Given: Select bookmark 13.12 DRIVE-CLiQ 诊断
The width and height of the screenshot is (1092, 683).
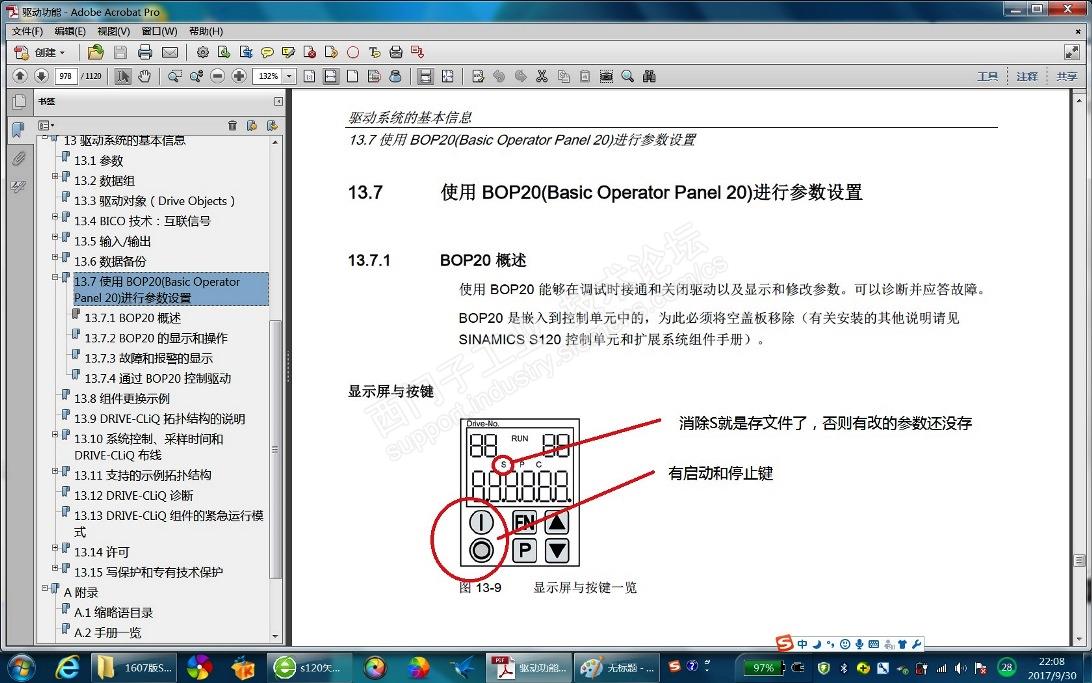Looking at the screenshot, I should coord(133,496).
